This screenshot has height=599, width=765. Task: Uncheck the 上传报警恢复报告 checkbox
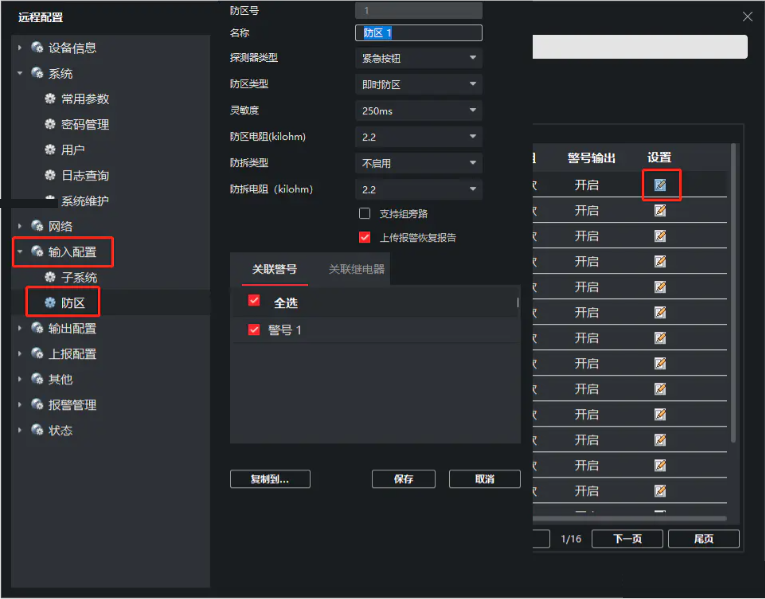pyautogui.click(x=364, y=238)
